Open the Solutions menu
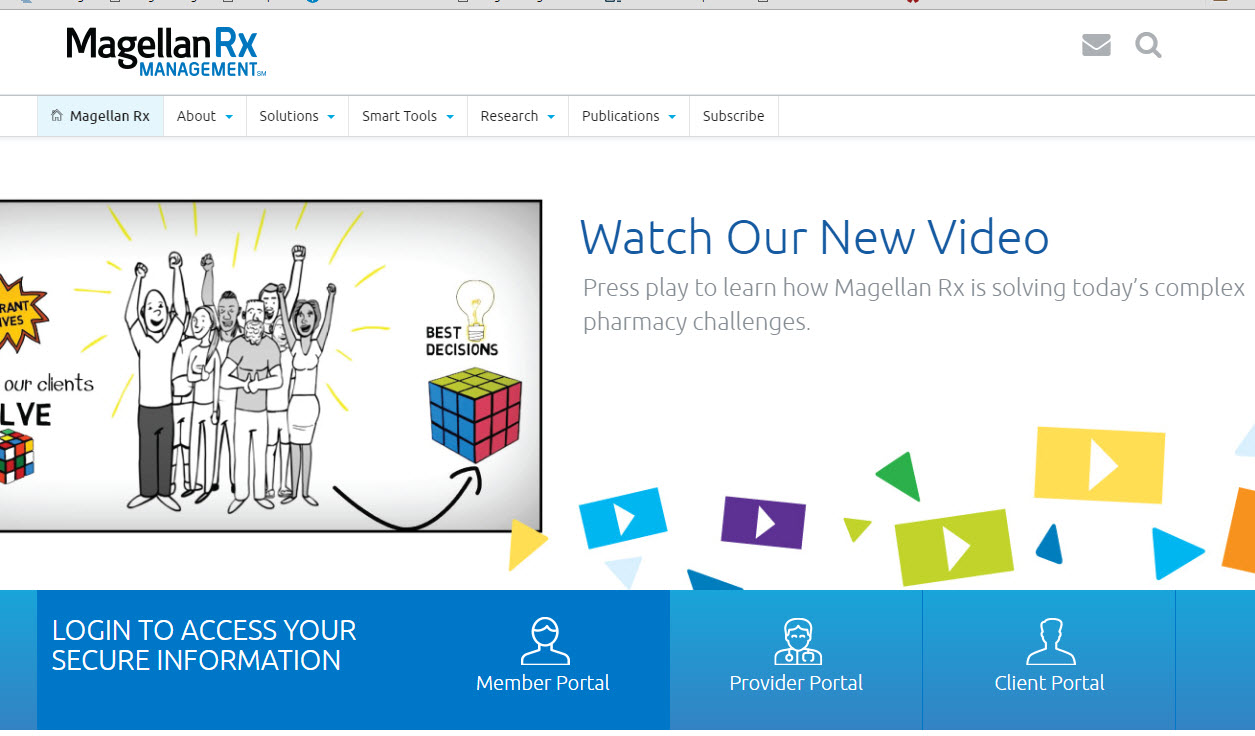 (x=297, y=116)
